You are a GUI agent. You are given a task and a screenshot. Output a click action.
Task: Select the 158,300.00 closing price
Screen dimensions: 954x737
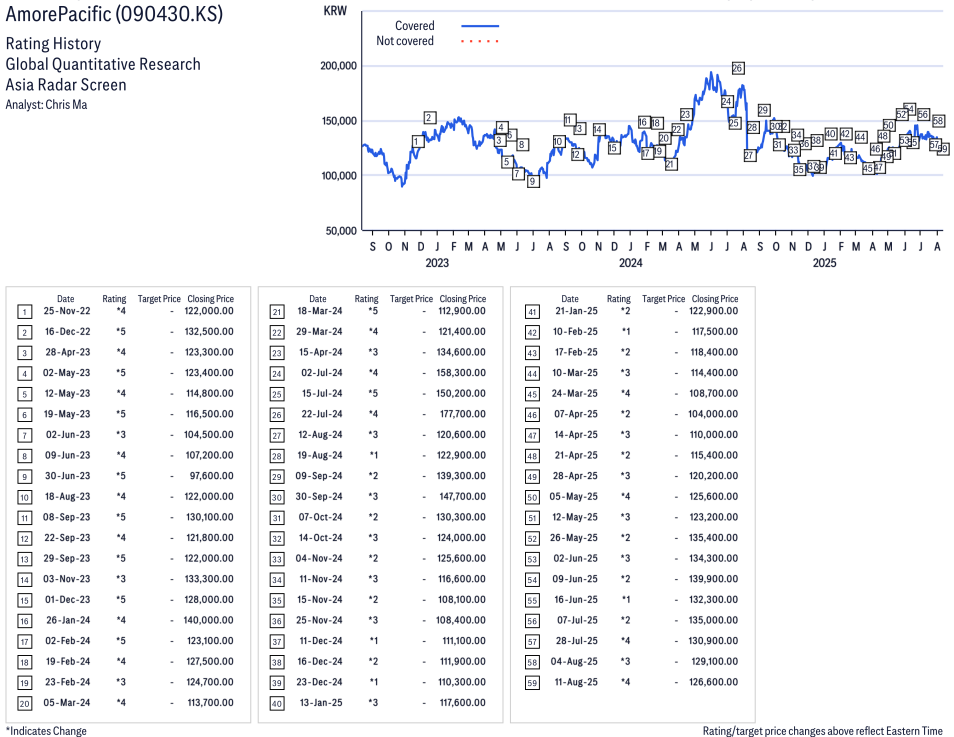pos(461,372)
